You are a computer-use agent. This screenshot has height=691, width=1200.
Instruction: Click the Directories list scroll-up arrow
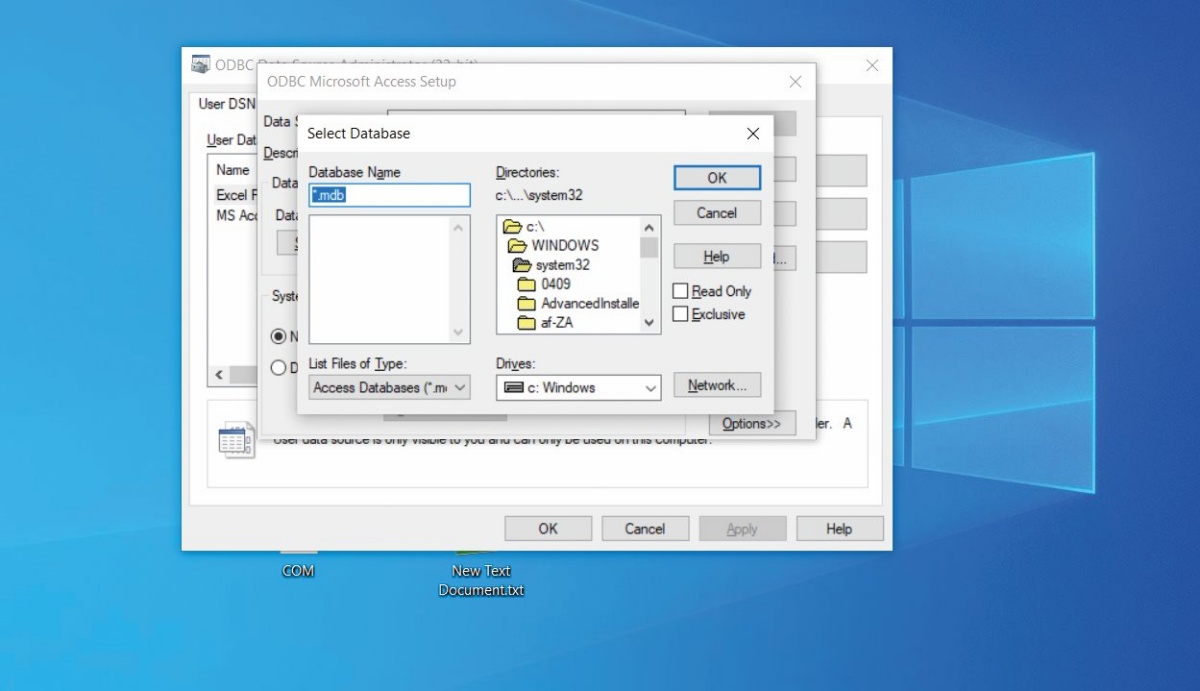[x=649, y=227]
